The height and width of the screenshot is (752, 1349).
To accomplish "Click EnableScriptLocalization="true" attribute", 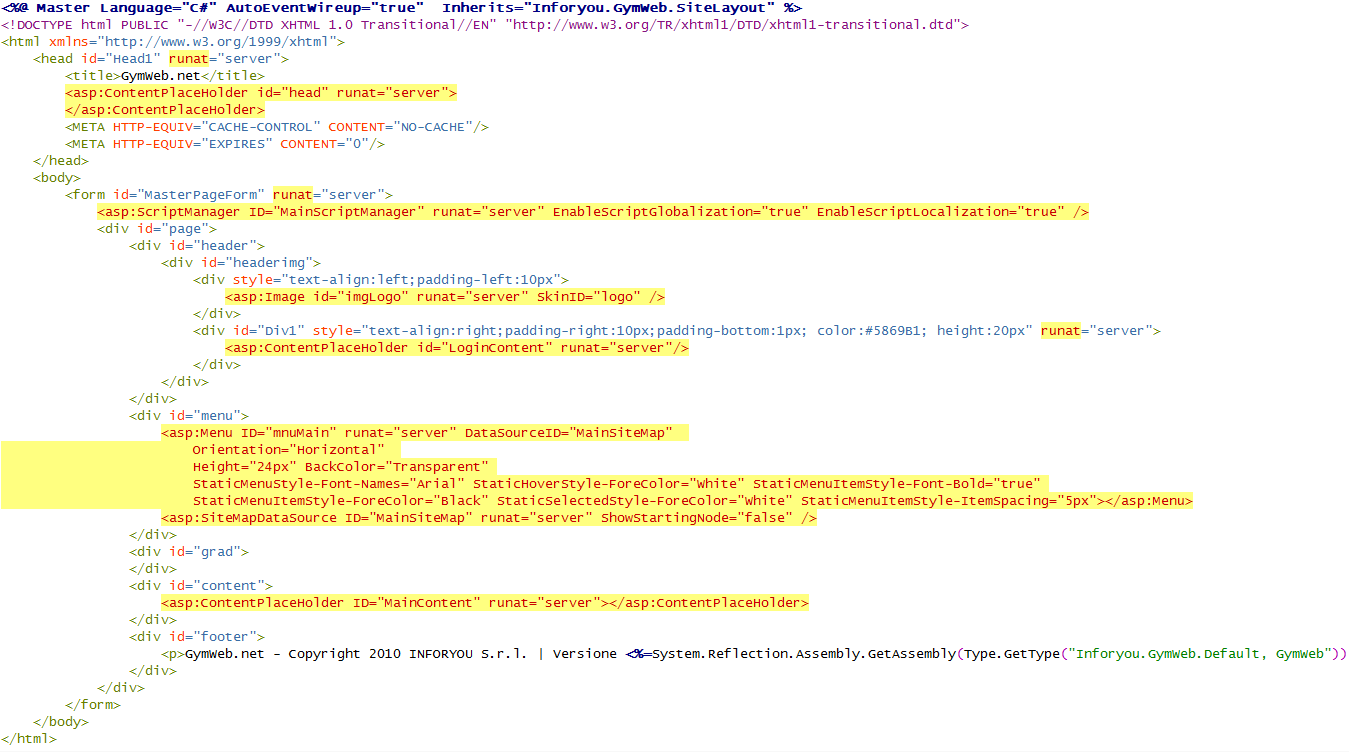I will [940, 211].
